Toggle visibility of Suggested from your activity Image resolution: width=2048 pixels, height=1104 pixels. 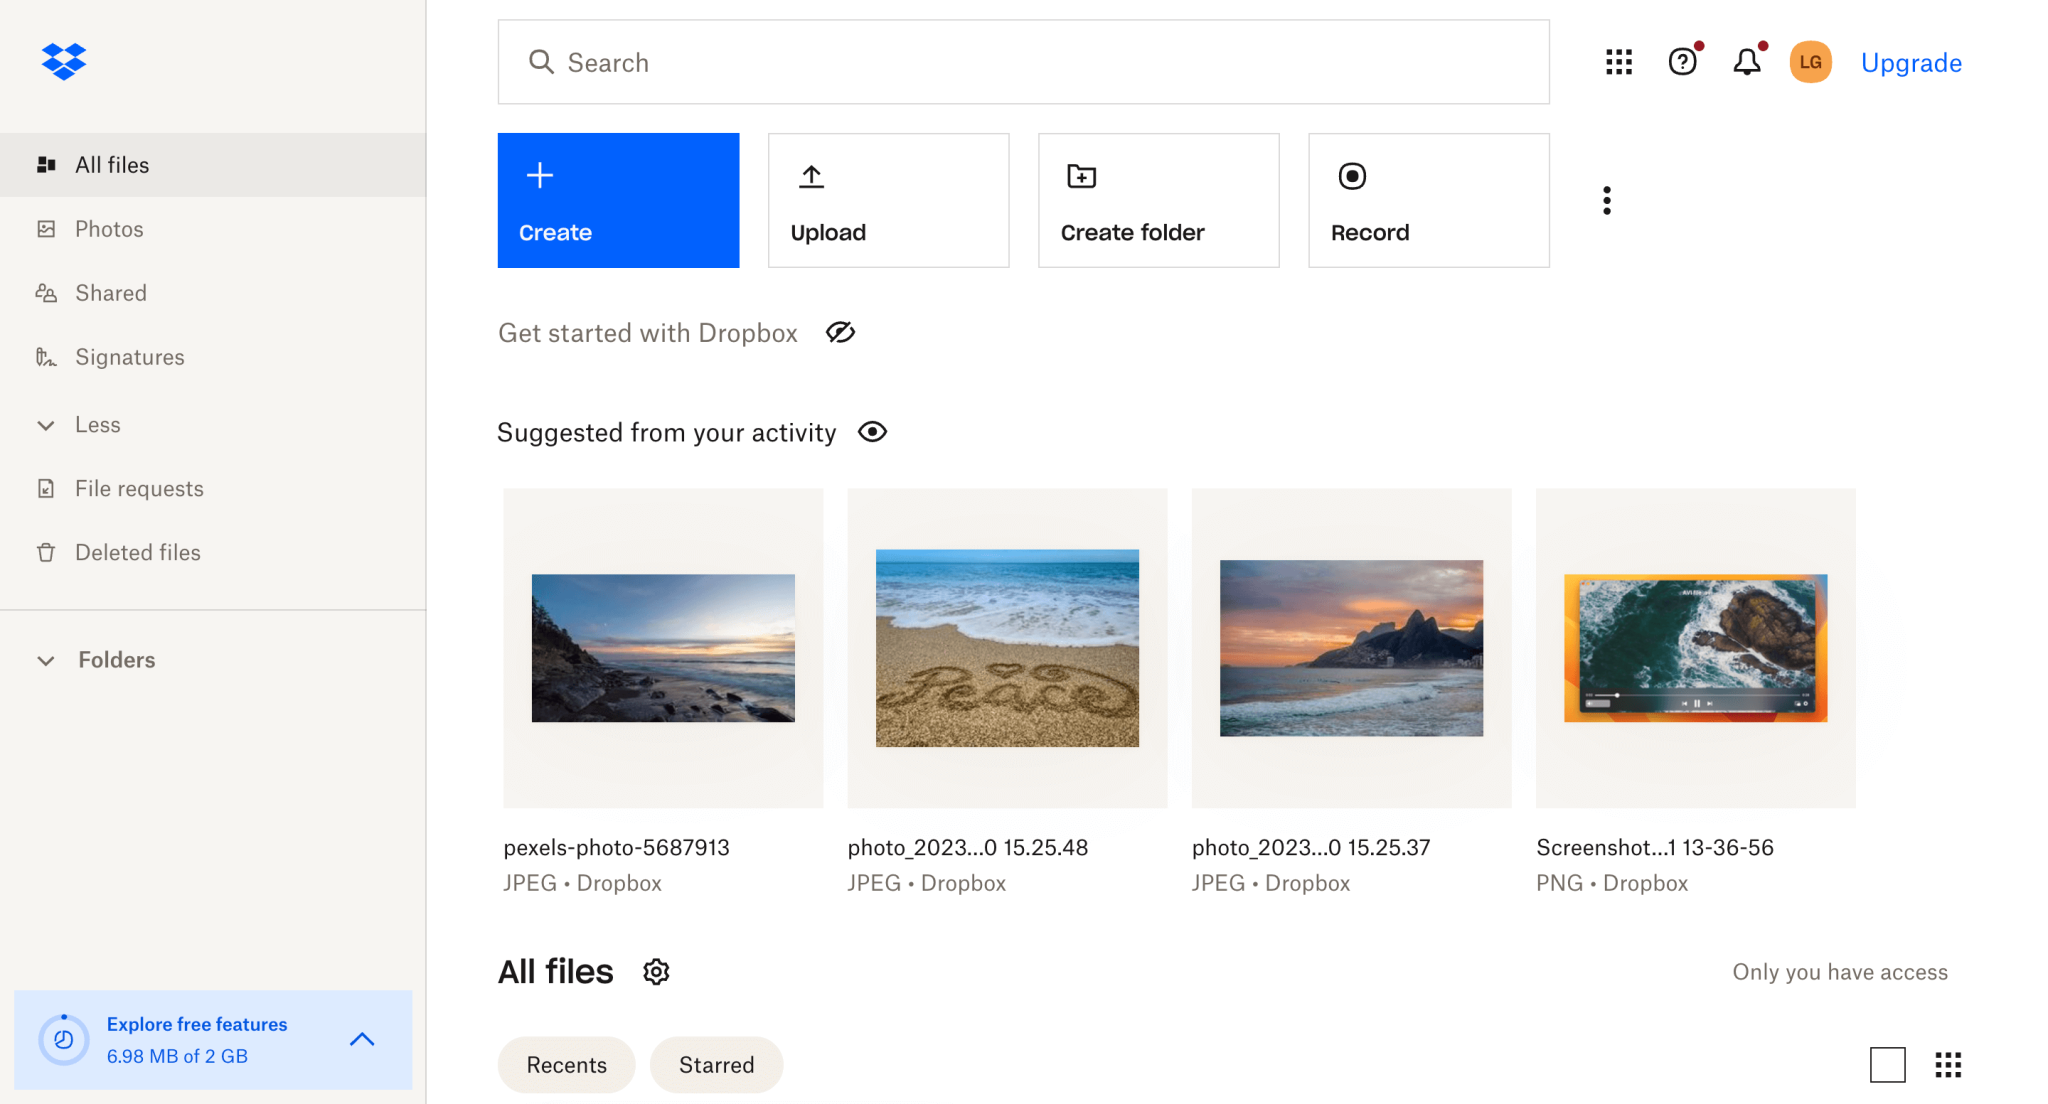(x=872, y=432)
